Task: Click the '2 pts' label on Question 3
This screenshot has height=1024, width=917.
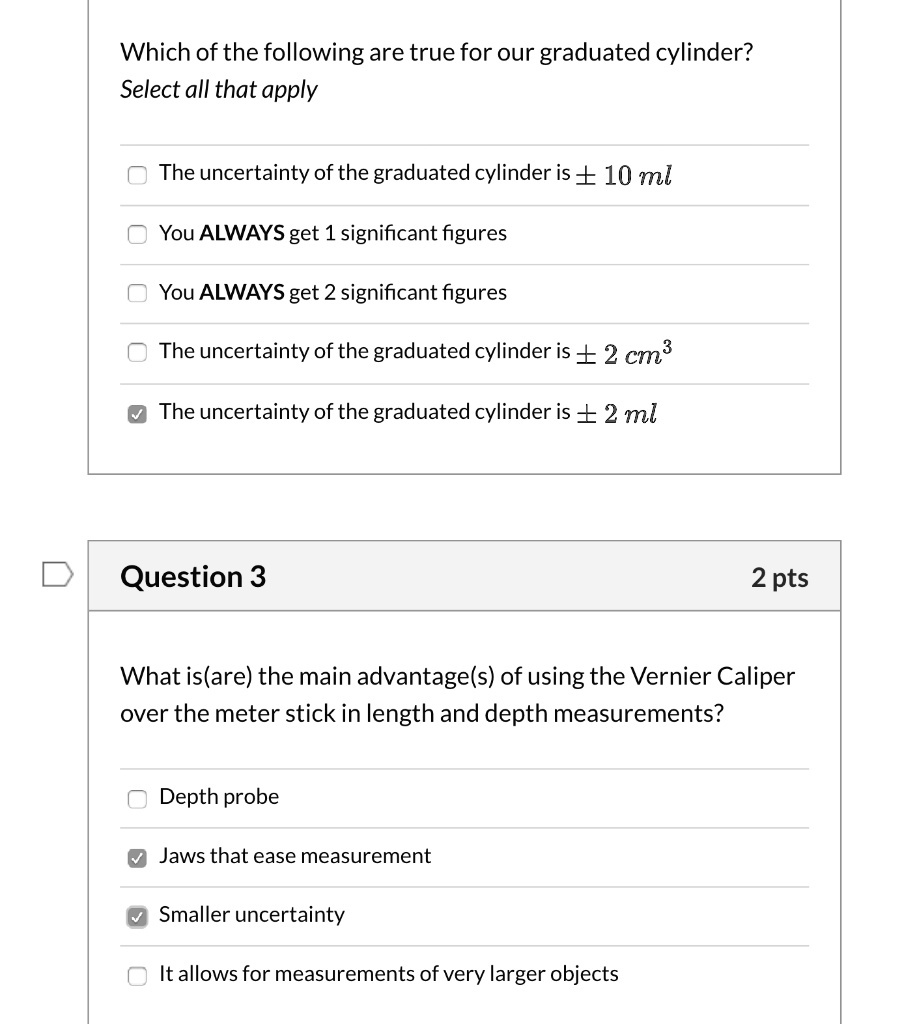Action: pos(780,576)
